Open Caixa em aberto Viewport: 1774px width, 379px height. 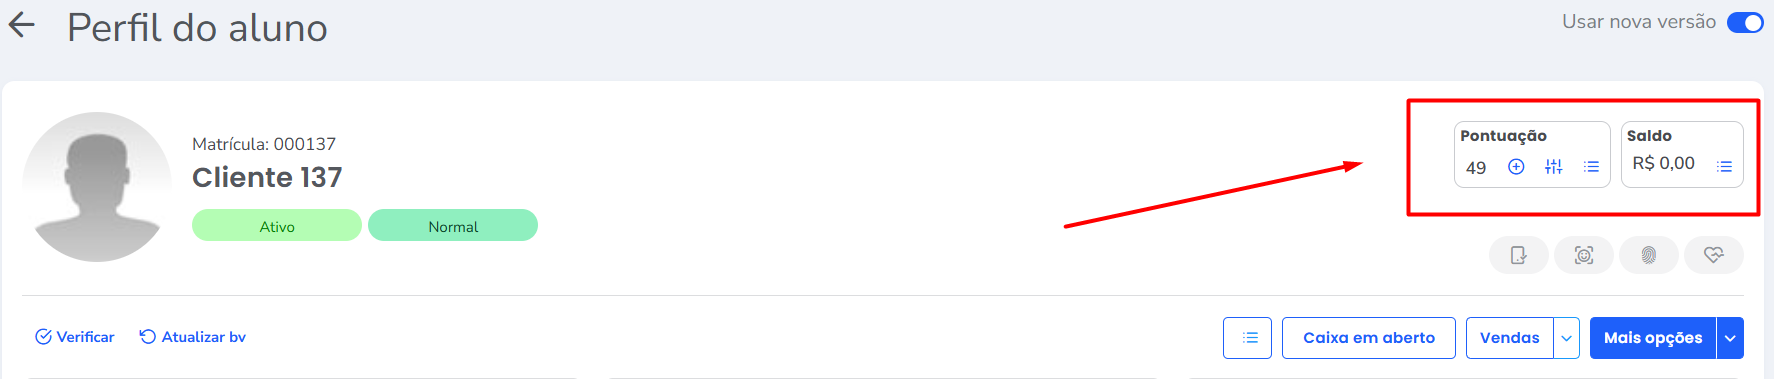[x=1369, y=338]
